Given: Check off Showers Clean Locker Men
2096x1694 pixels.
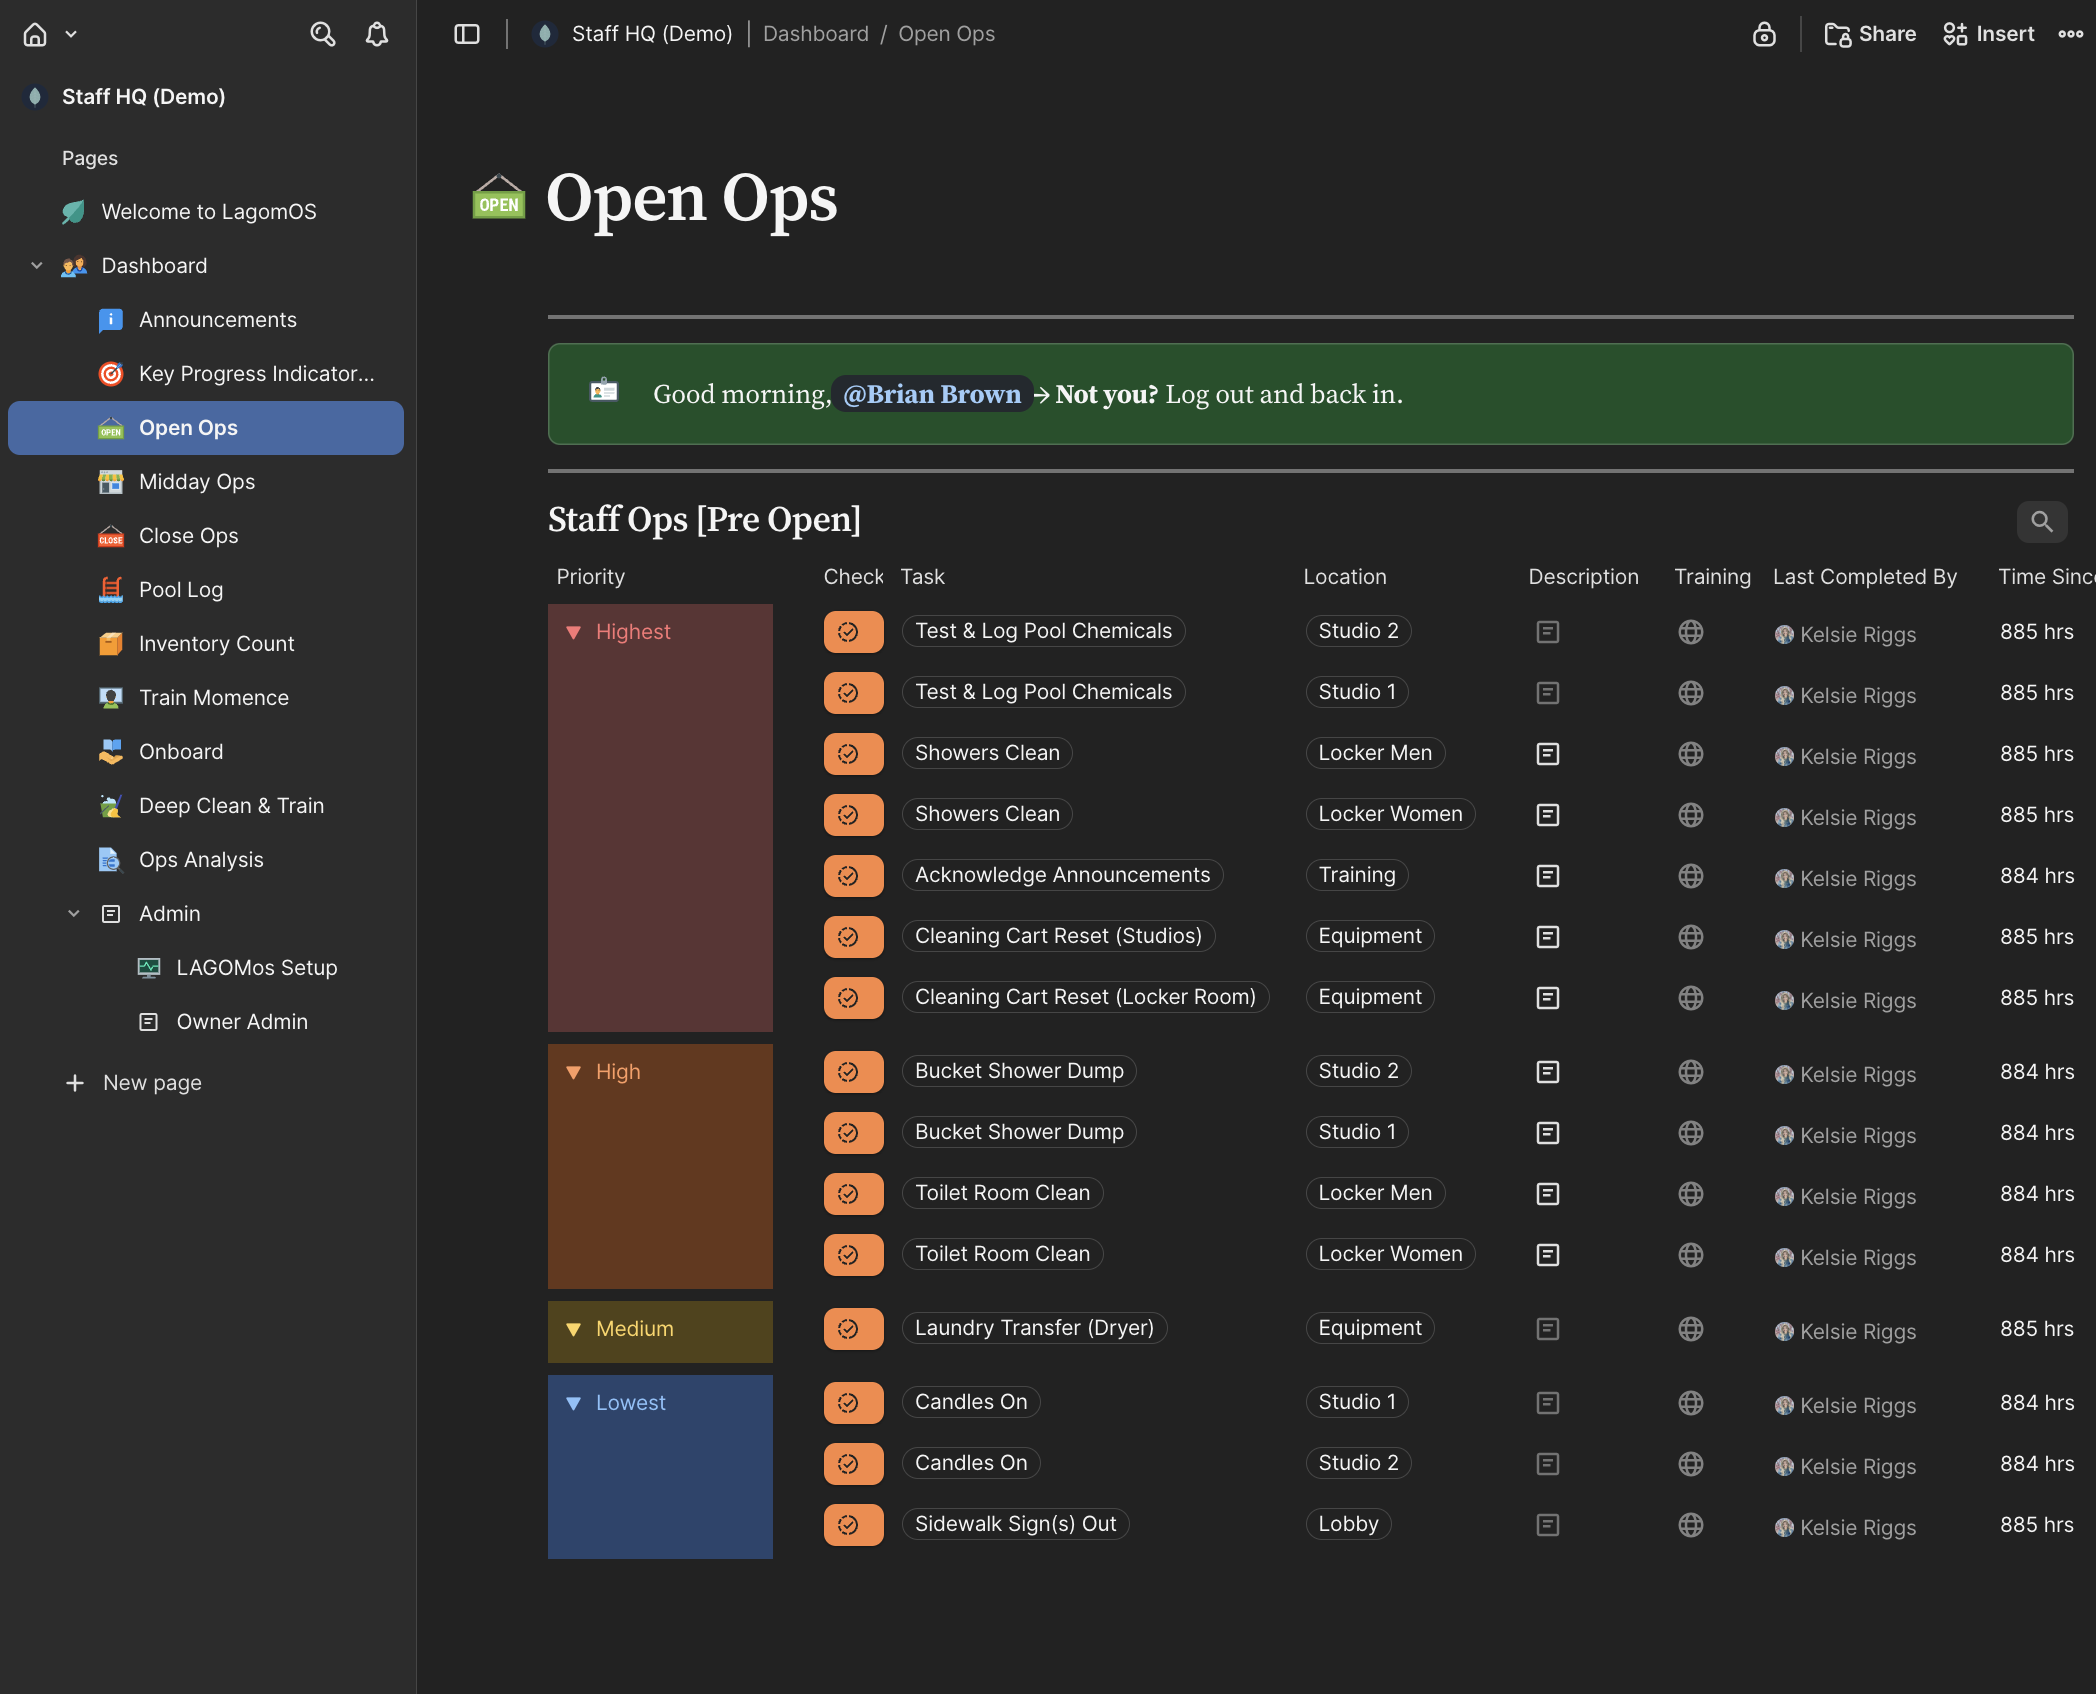Looking at the screenshot, I should [854, 754].
